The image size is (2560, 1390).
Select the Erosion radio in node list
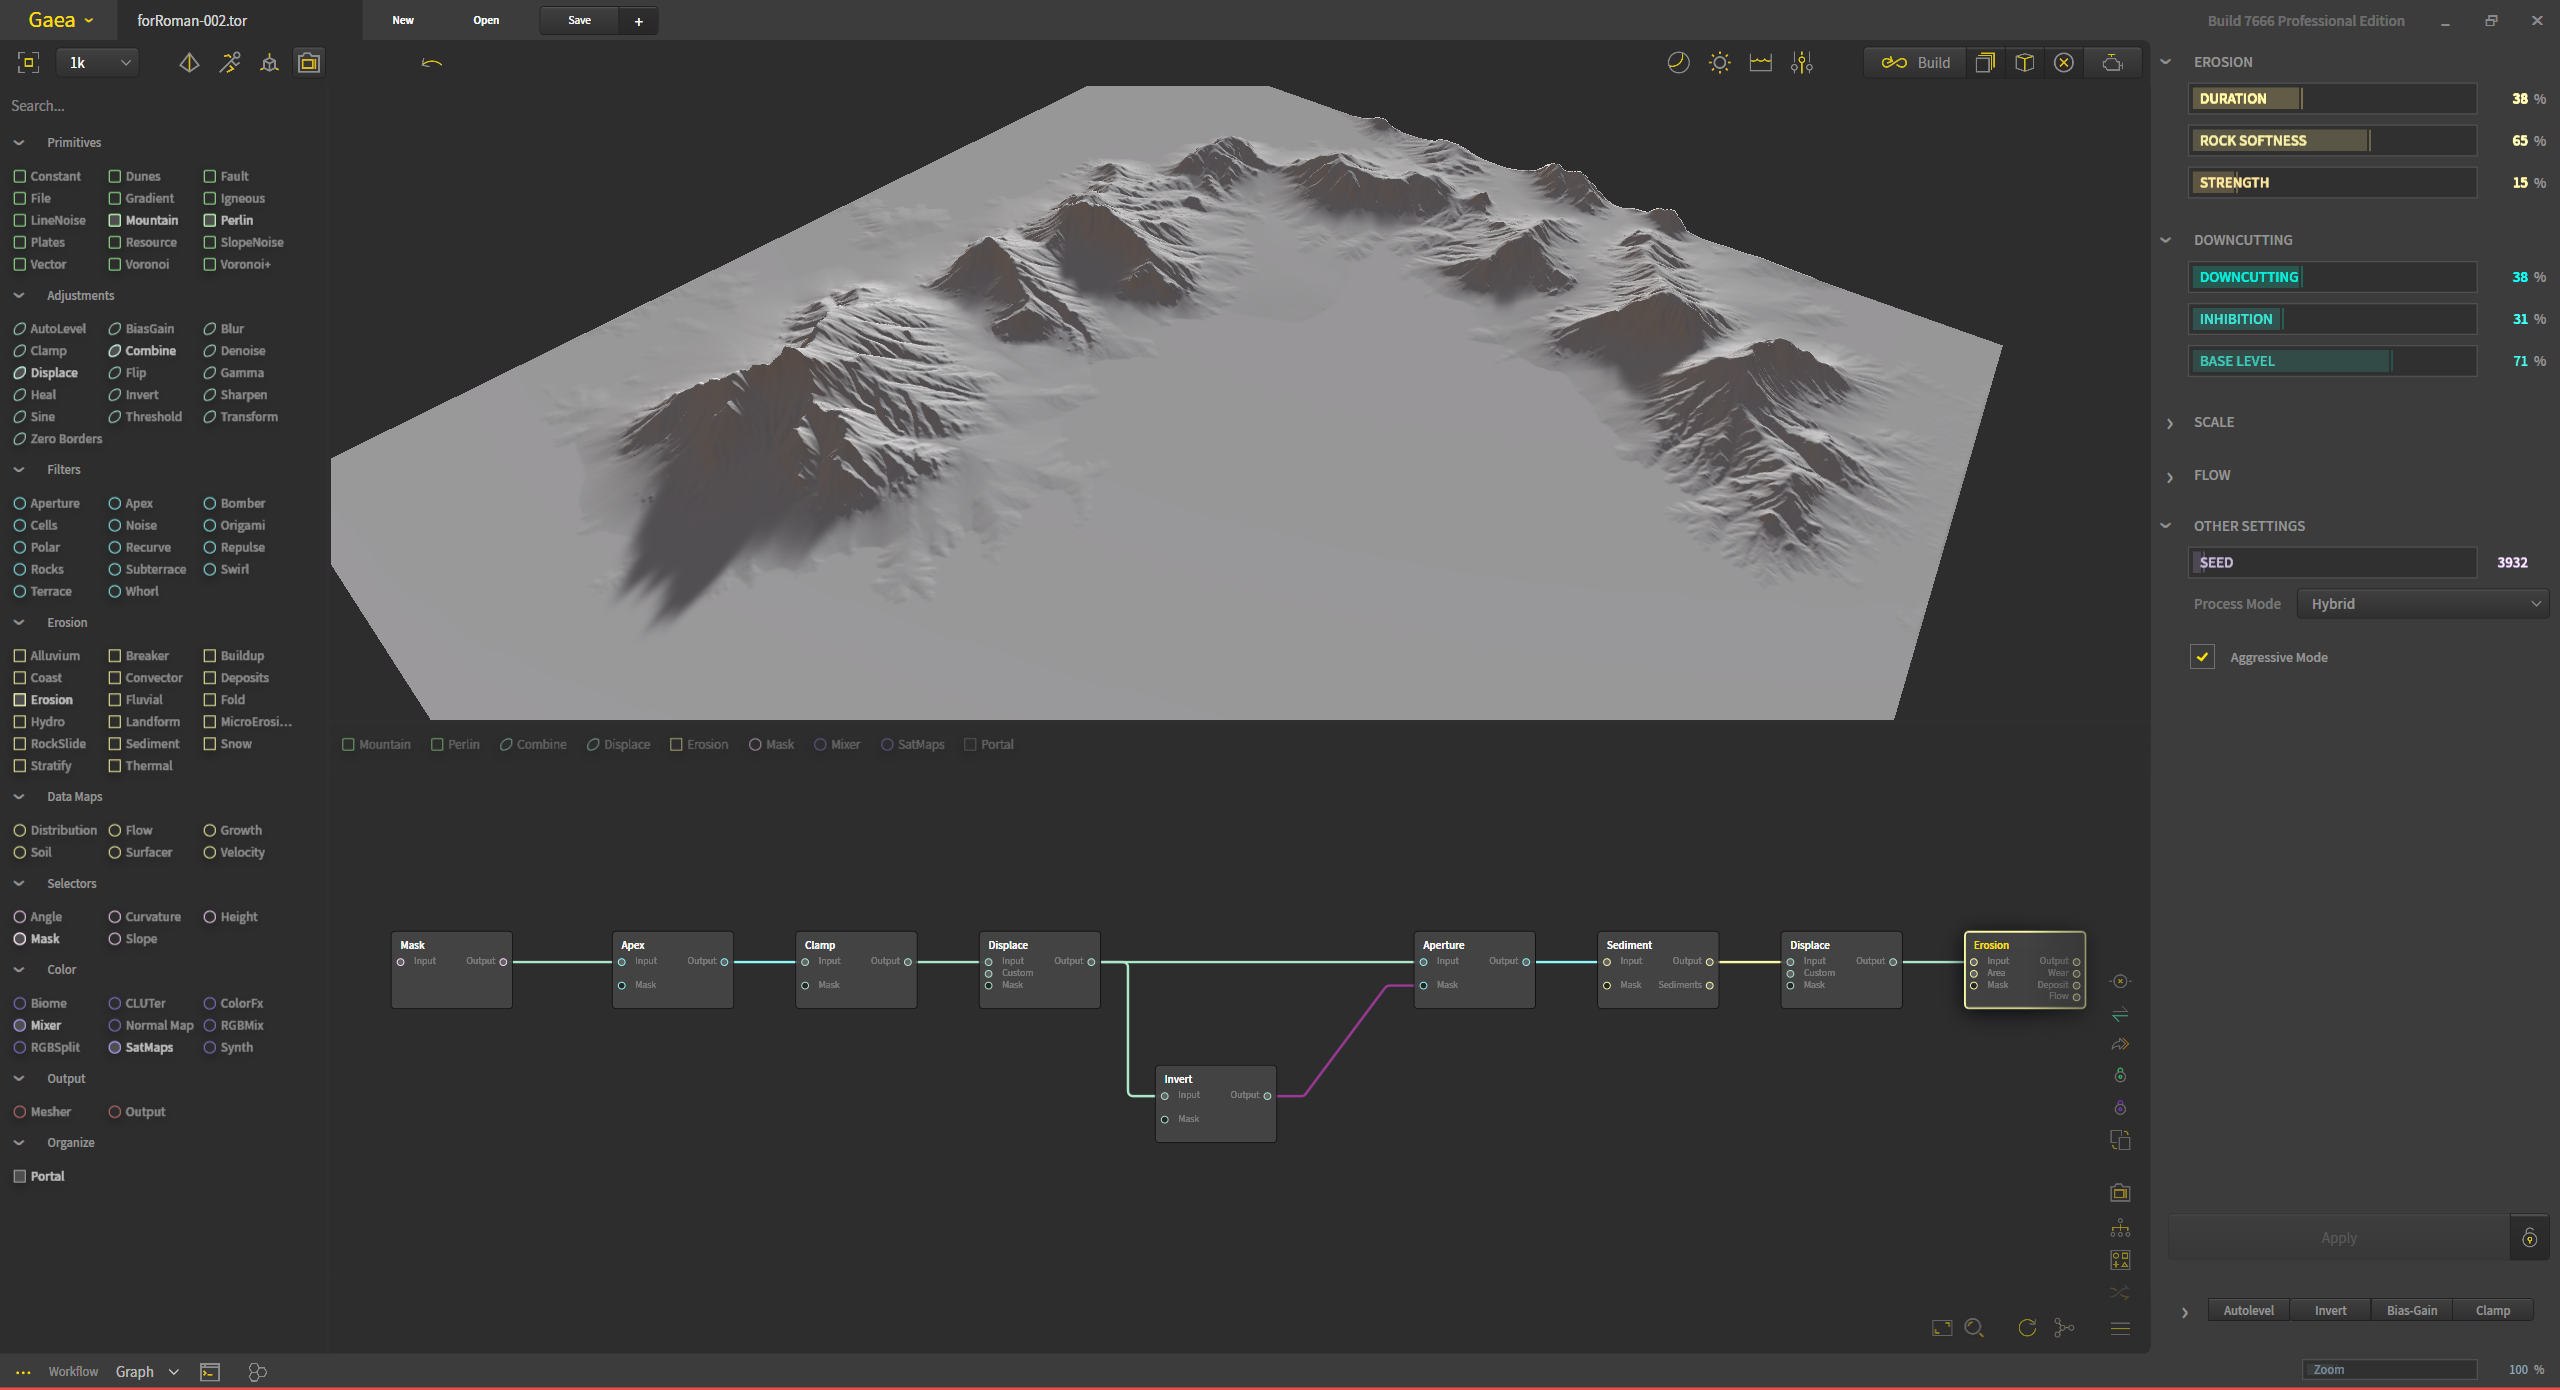pyautogui.click(x=678, y=744)
